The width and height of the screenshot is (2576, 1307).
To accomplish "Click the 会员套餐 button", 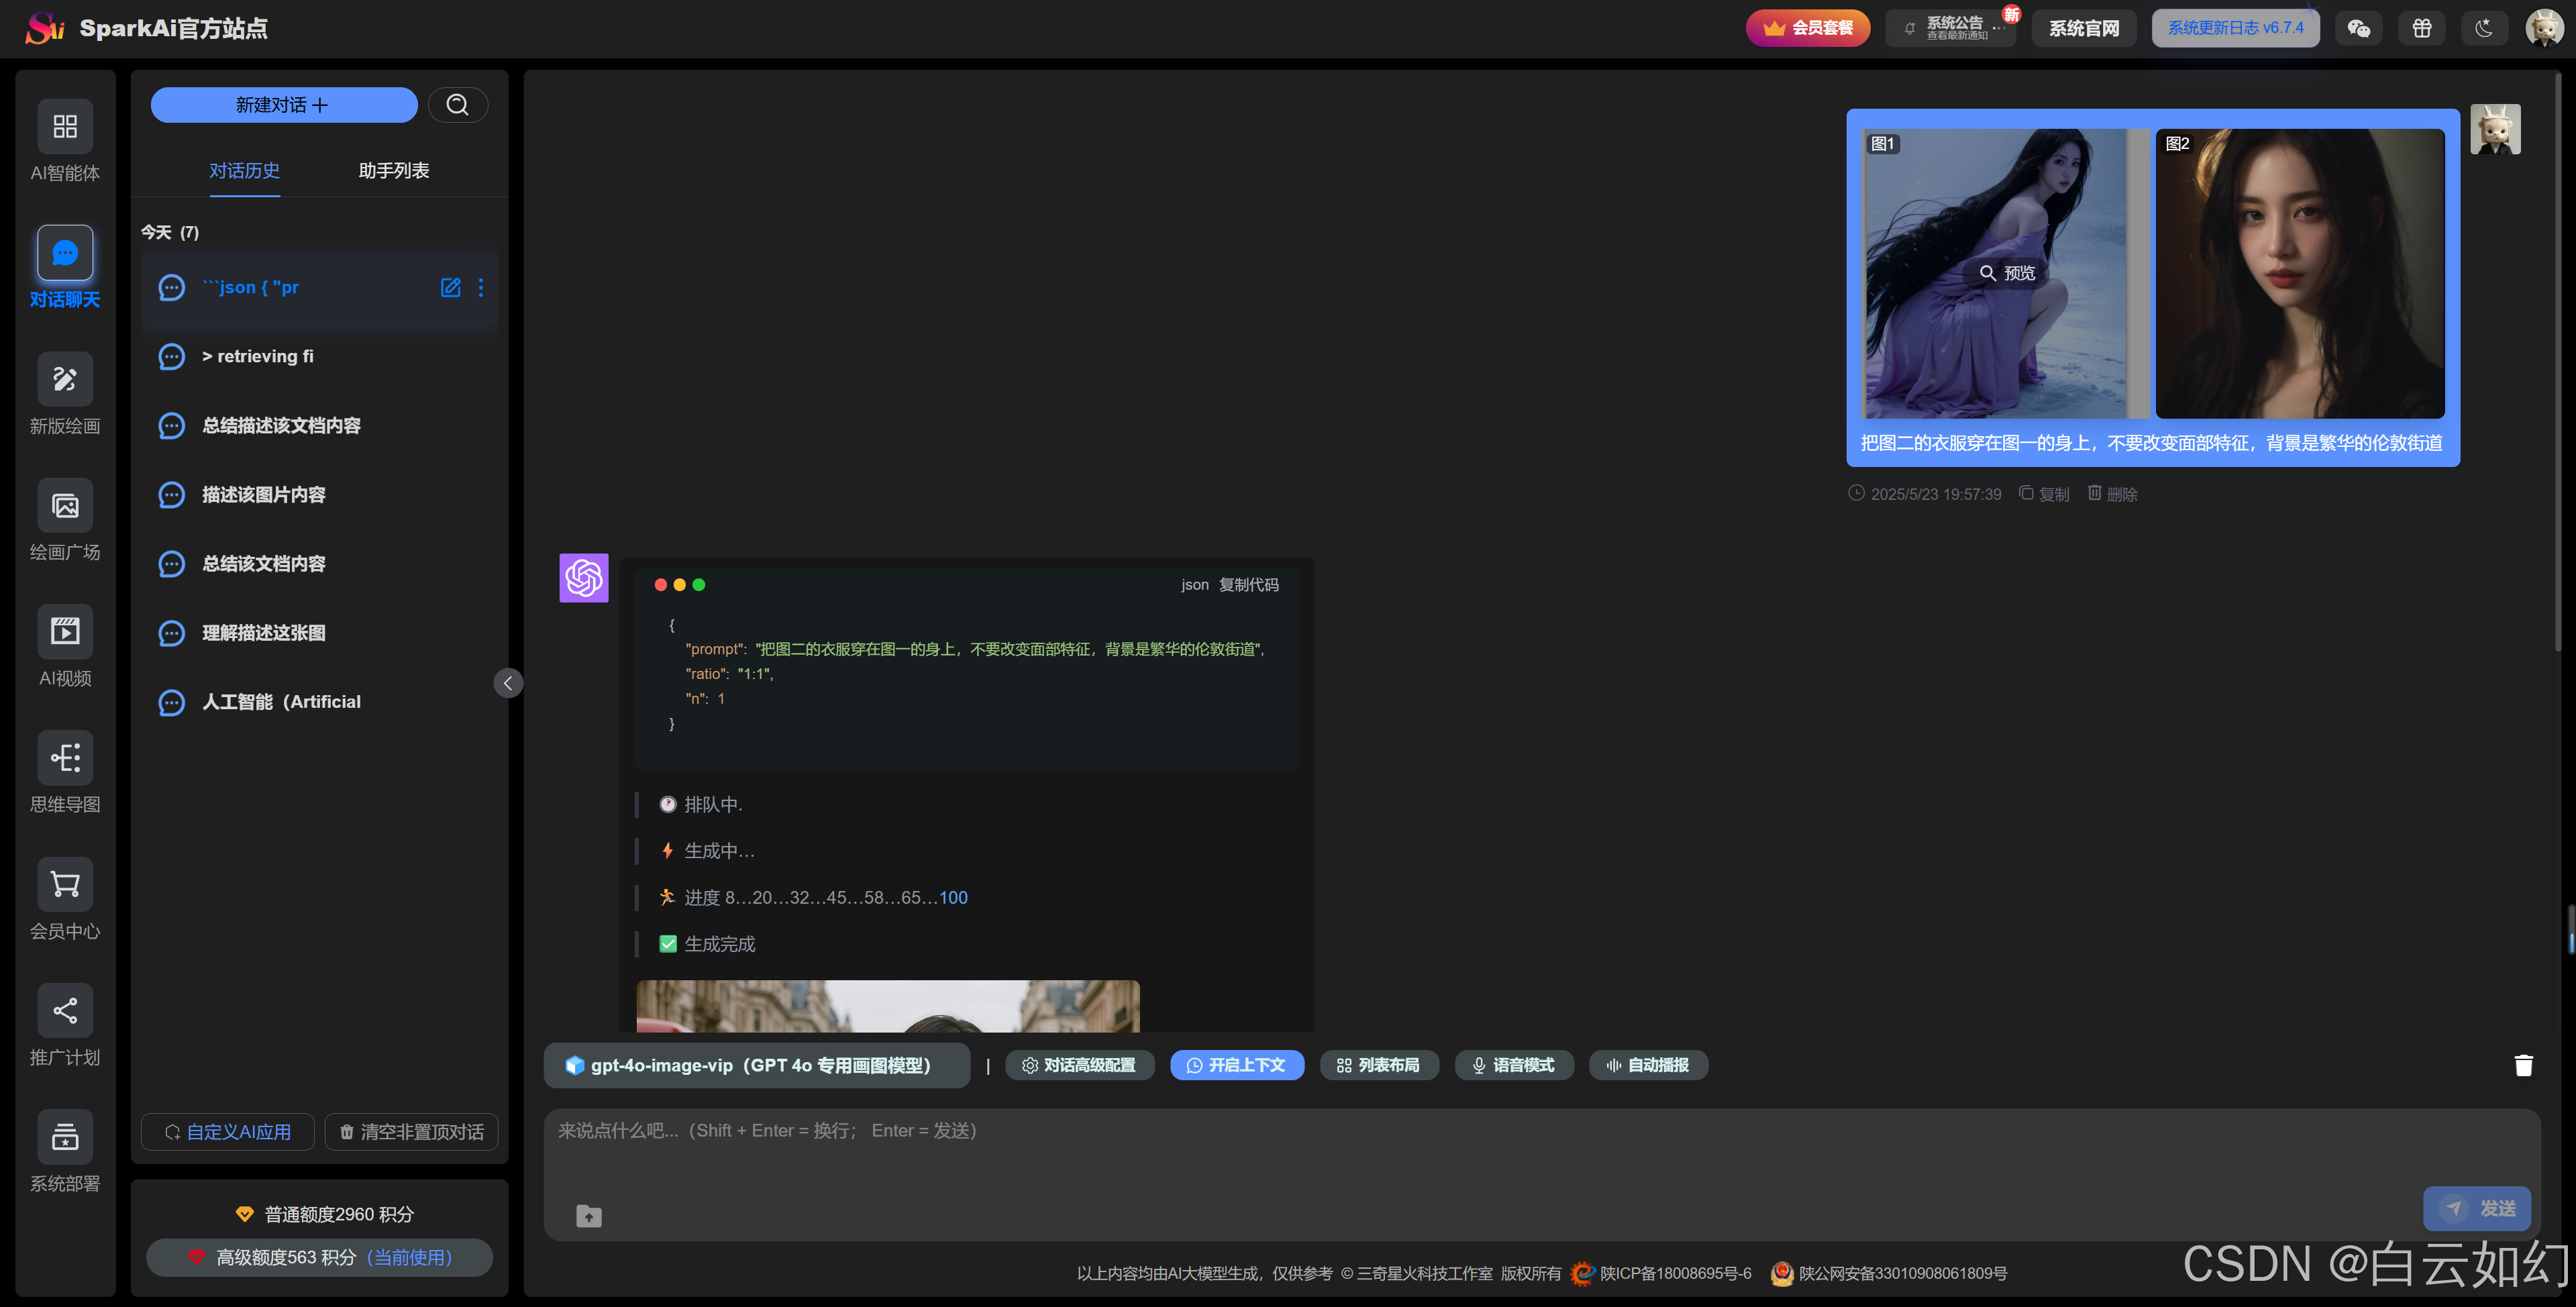I will pos(1808,28).
